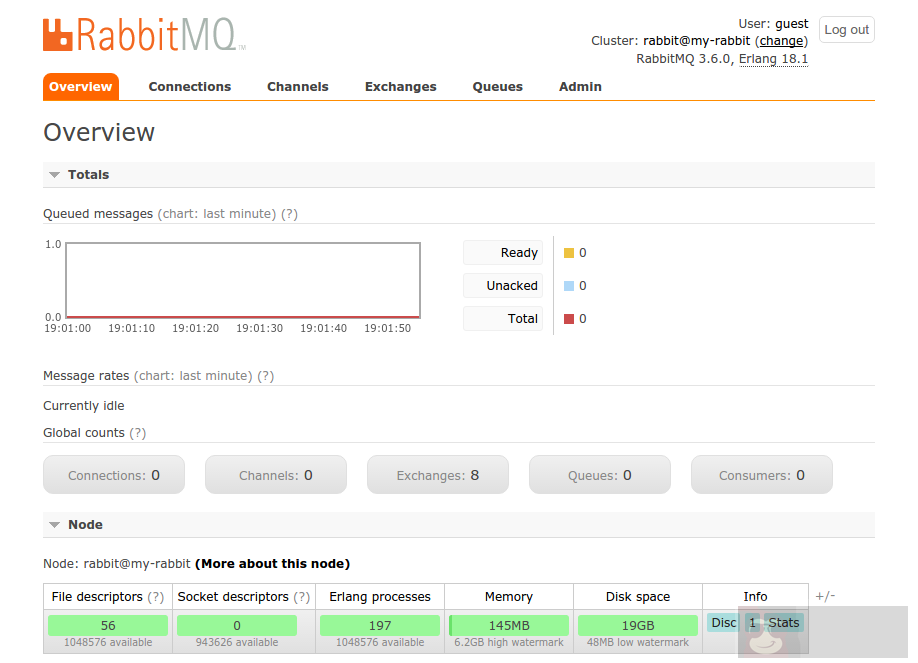This screenshot has width=918, height=663.
Task: Click the Exchanges: 8 count box
Action: click(x=437, y=474)
